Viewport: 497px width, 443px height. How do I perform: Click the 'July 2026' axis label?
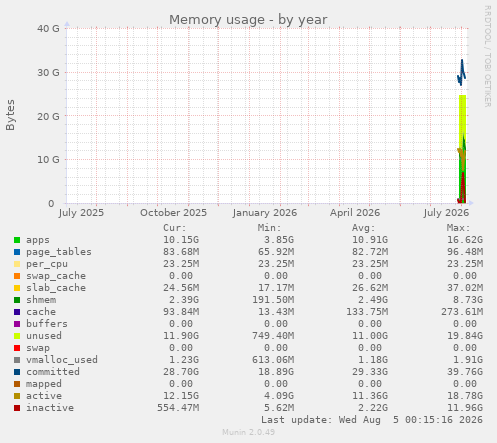[x=446, y=213]
